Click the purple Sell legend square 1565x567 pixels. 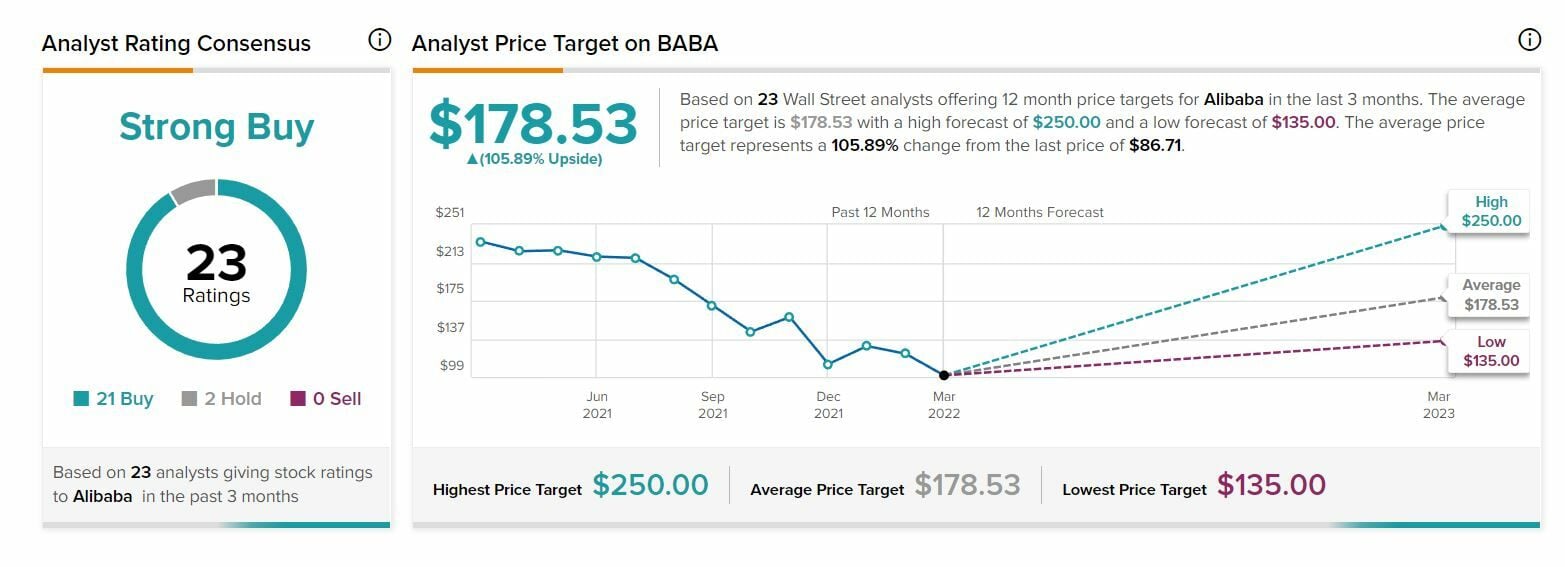point(297,399)
